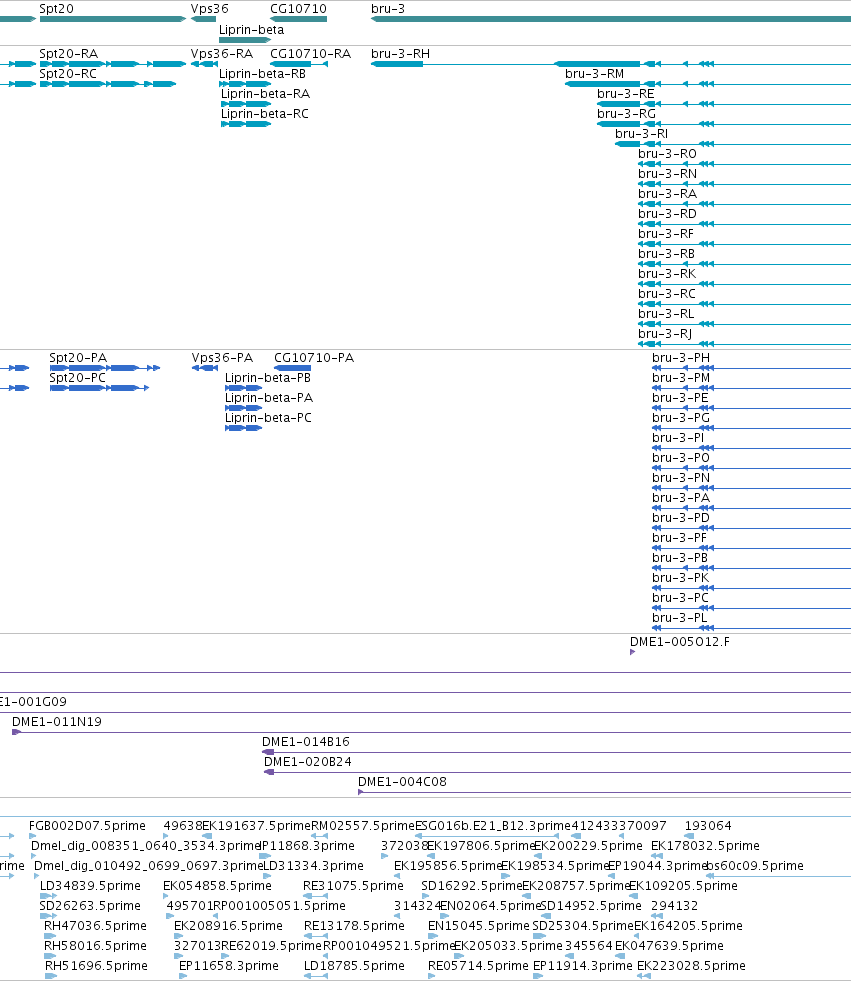
Task: Click the CG10710 gene label
Action: pyautogui.click(x=298, y=9)
